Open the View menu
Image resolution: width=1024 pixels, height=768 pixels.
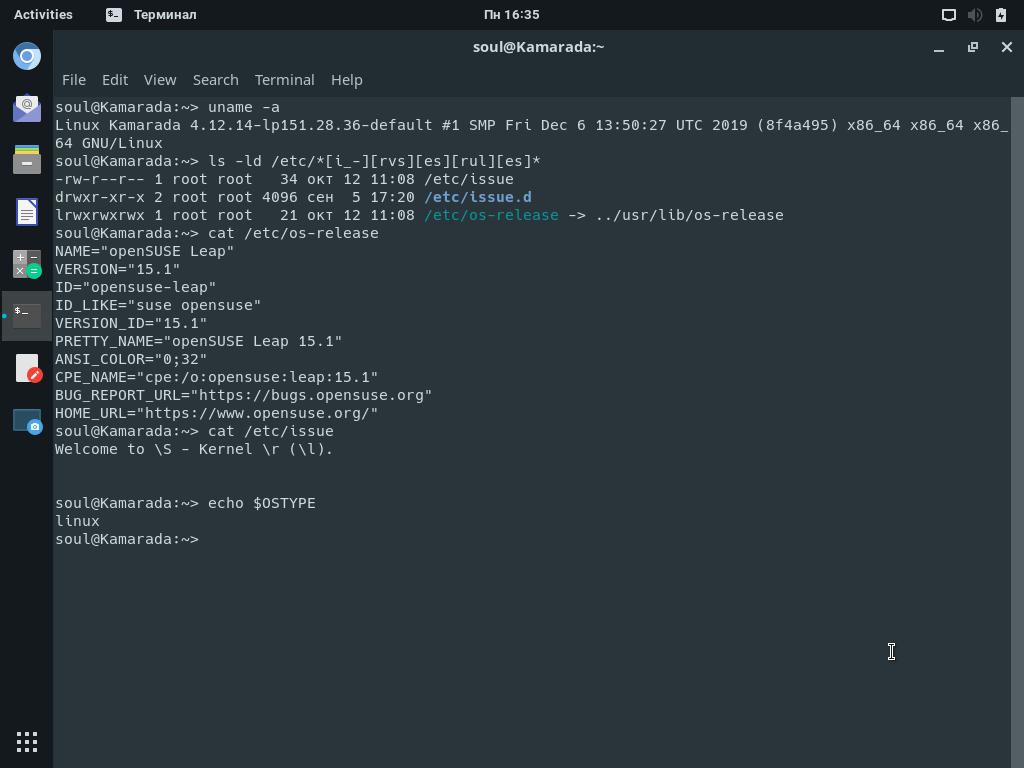[x=160, y=80]
